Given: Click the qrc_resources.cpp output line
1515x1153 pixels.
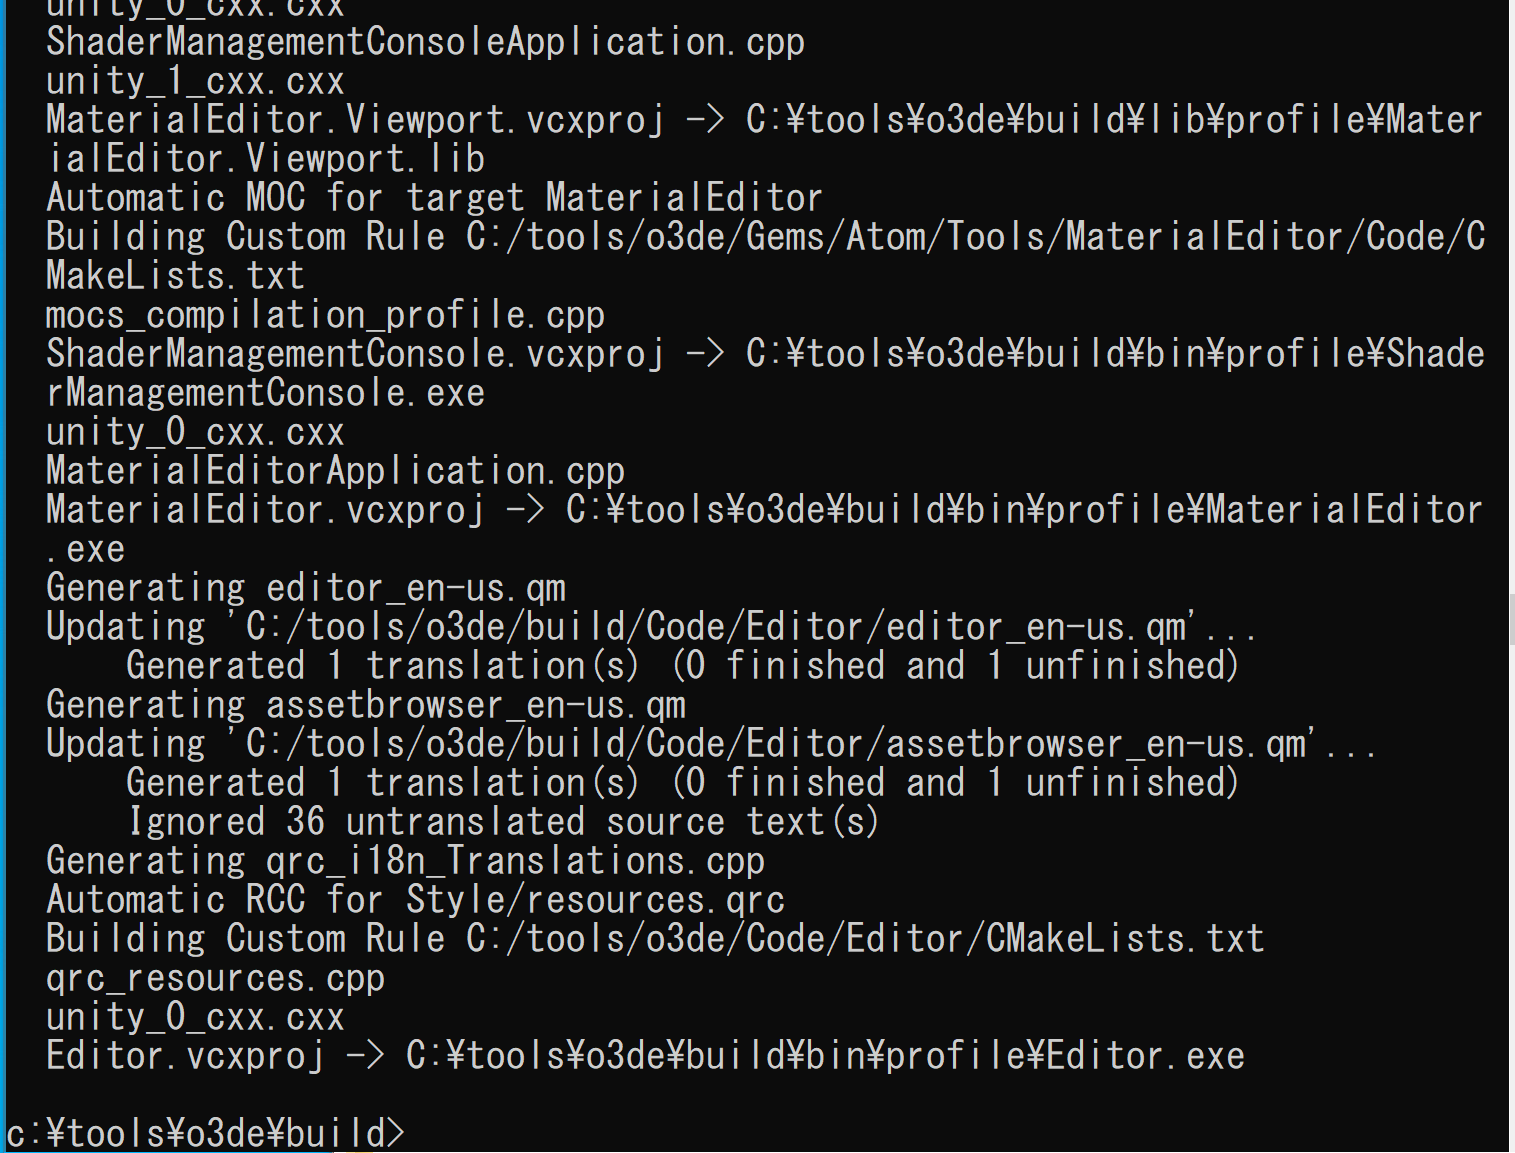Looking at the screenshot, I should (215, 978).
